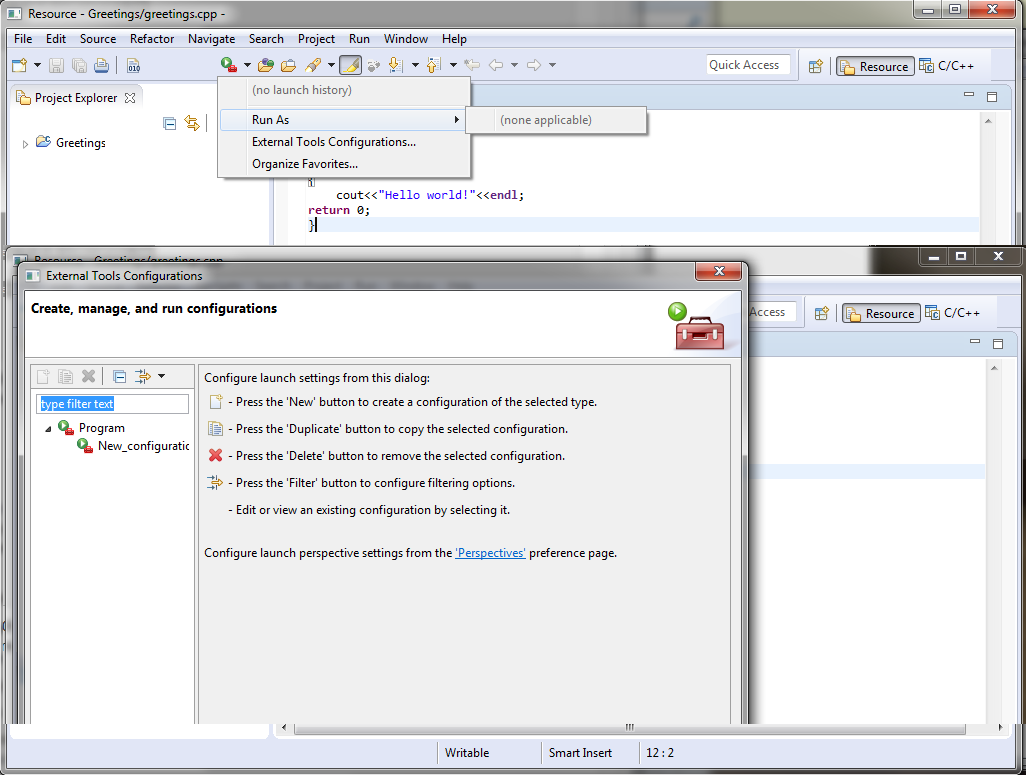Open Search flashlight dropdown arrow
This screenshot has height=775, width=1026.
coord(331,65)
